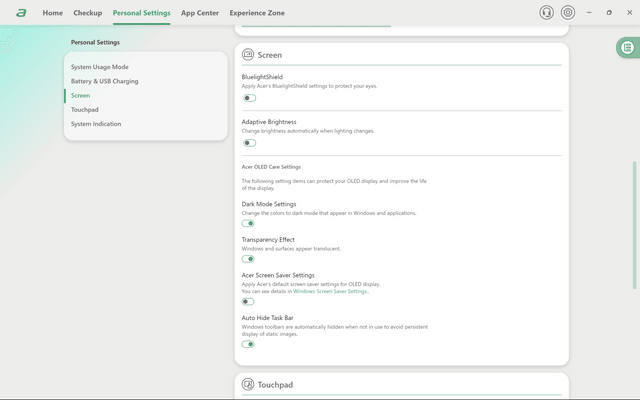This screenshot has height=400, width=640.
Task: Click the Acer OLED Care Settings label
Action: 271,167
